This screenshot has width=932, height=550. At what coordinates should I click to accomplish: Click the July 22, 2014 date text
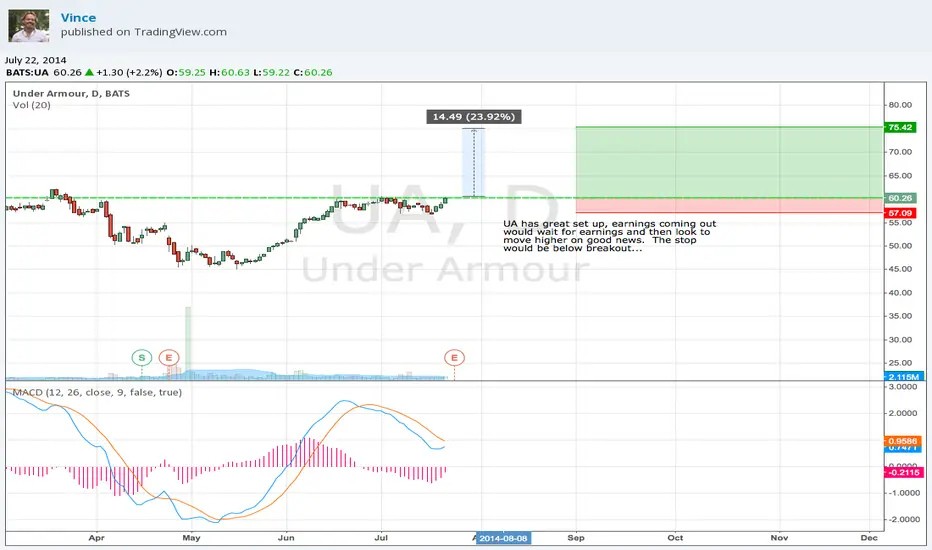click(35, 60)
